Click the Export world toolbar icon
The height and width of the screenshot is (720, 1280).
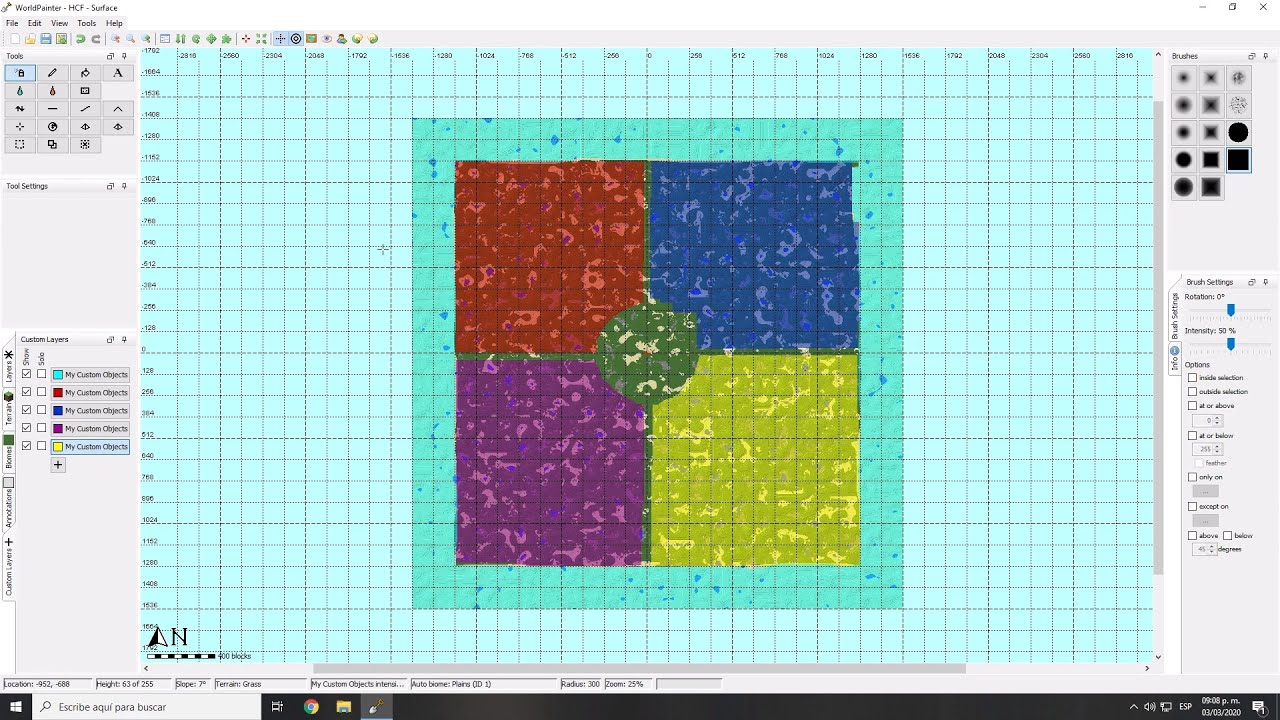coord(61,39)
